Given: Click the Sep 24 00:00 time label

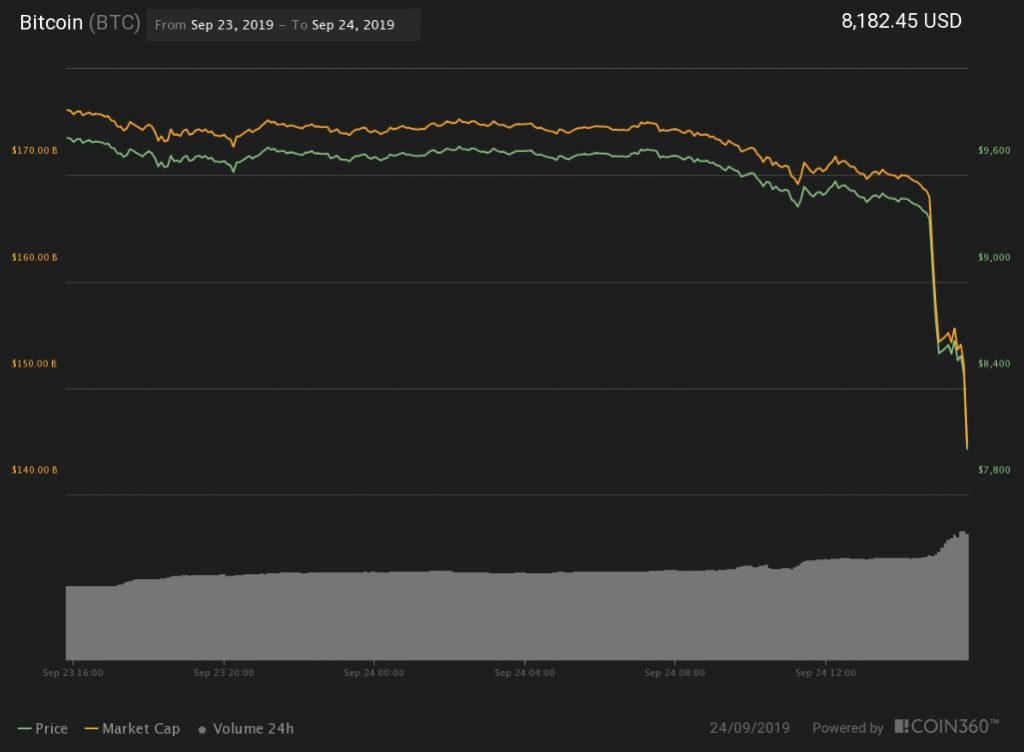Looking at the screenshot, I should click(x=372, y=673).
